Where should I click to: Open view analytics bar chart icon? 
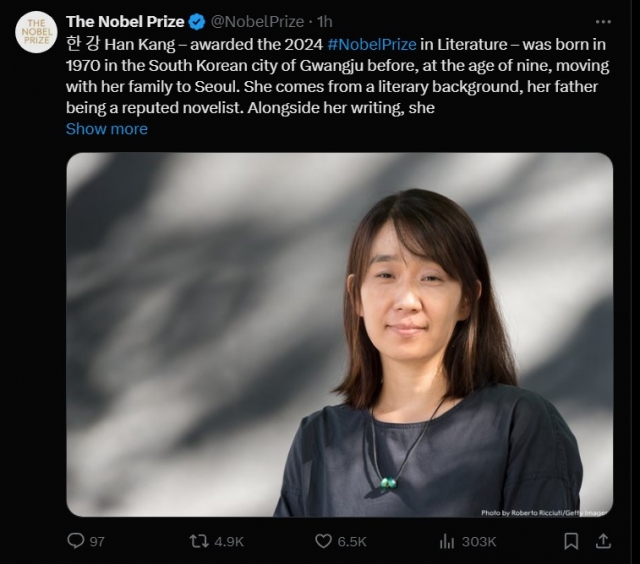pyautogui.click(x=447, y=542)
